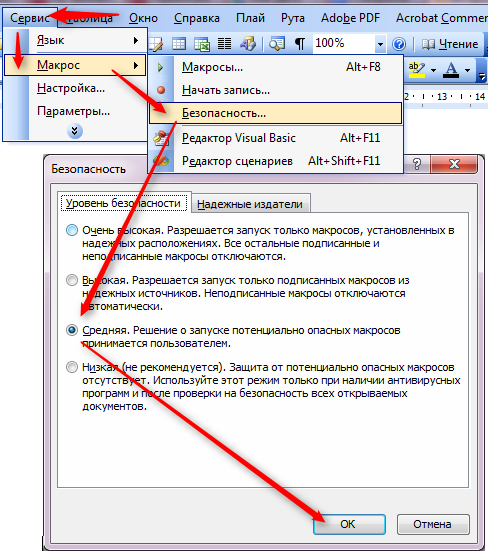Image resolution: width=488 pixels, height=554 pixels.
Task: Expand the Сервис menu chevron for more items
Action: (x=75, y=131)
